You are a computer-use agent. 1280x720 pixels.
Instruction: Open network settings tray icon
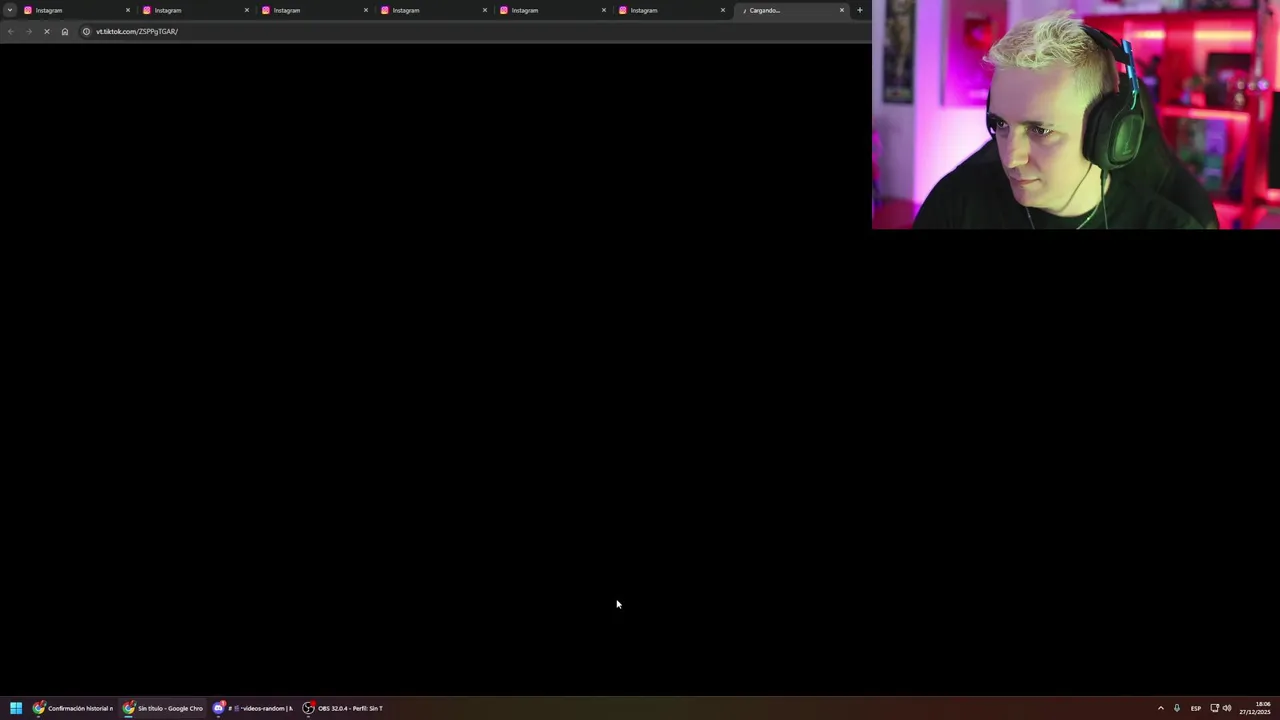pyautogui.click(x=1214, y=708)
